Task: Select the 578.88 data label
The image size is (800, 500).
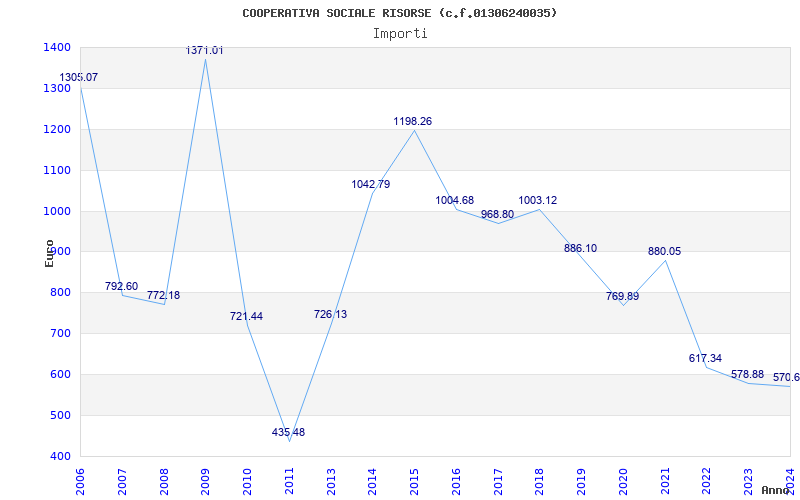Action: 747,374
